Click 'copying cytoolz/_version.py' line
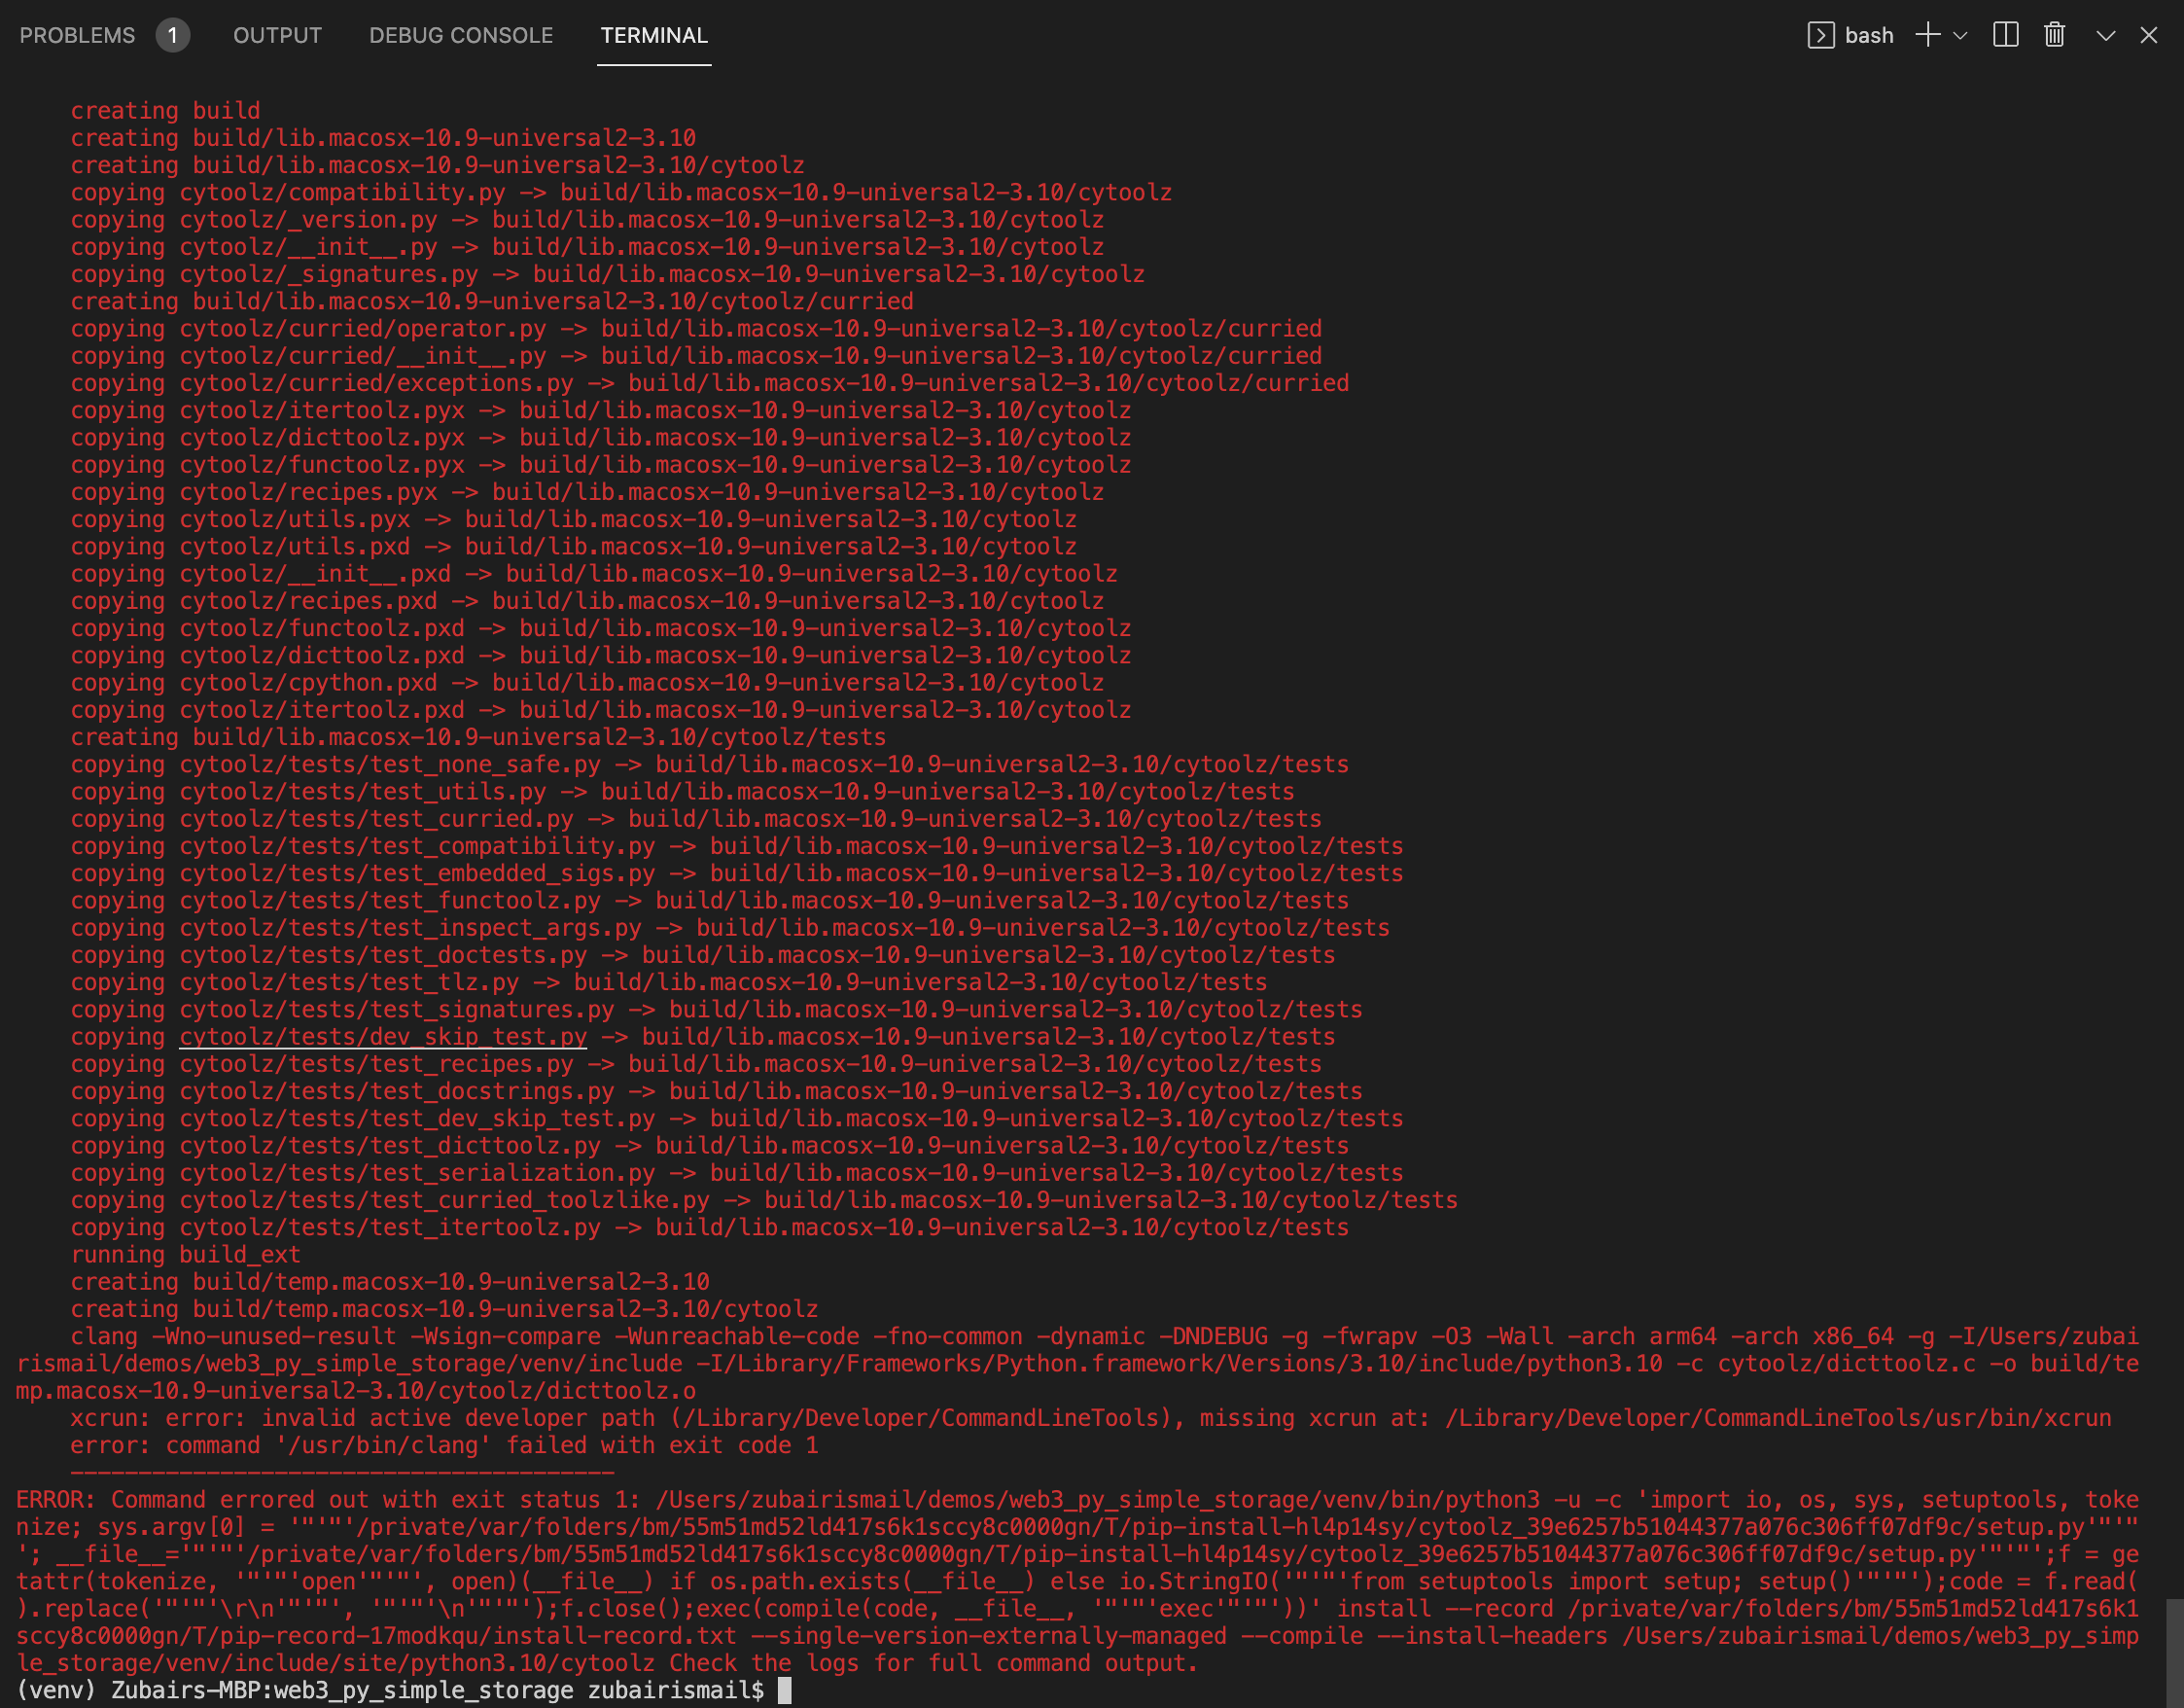This screenshot has height=1708, width=2184. pos(587,219)
